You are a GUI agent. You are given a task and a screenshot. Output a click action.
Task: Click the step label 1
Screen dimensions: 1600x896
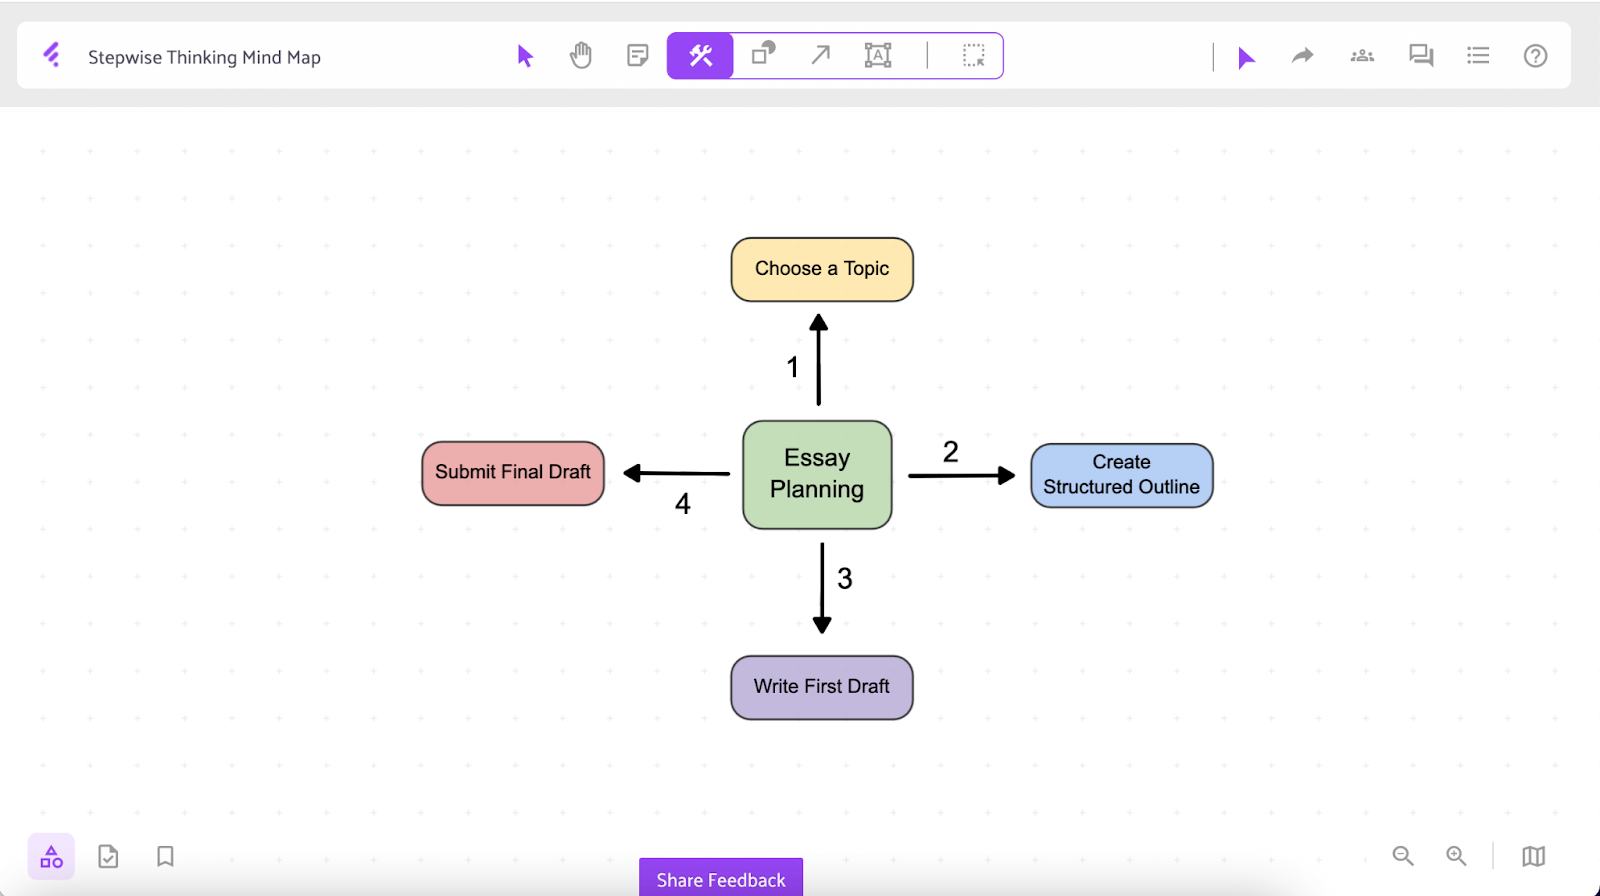793,367
